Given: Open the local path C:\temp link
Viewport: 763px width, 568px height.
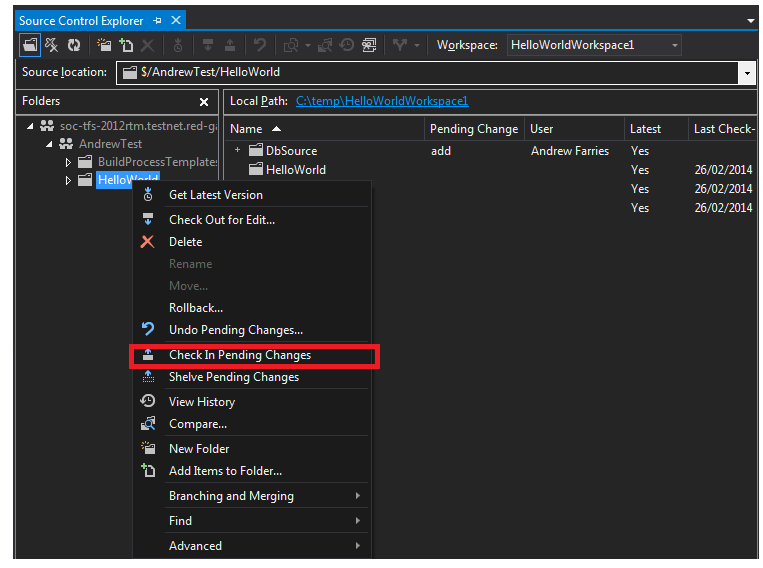Looking at the screenshot, I should coord(382,101).
